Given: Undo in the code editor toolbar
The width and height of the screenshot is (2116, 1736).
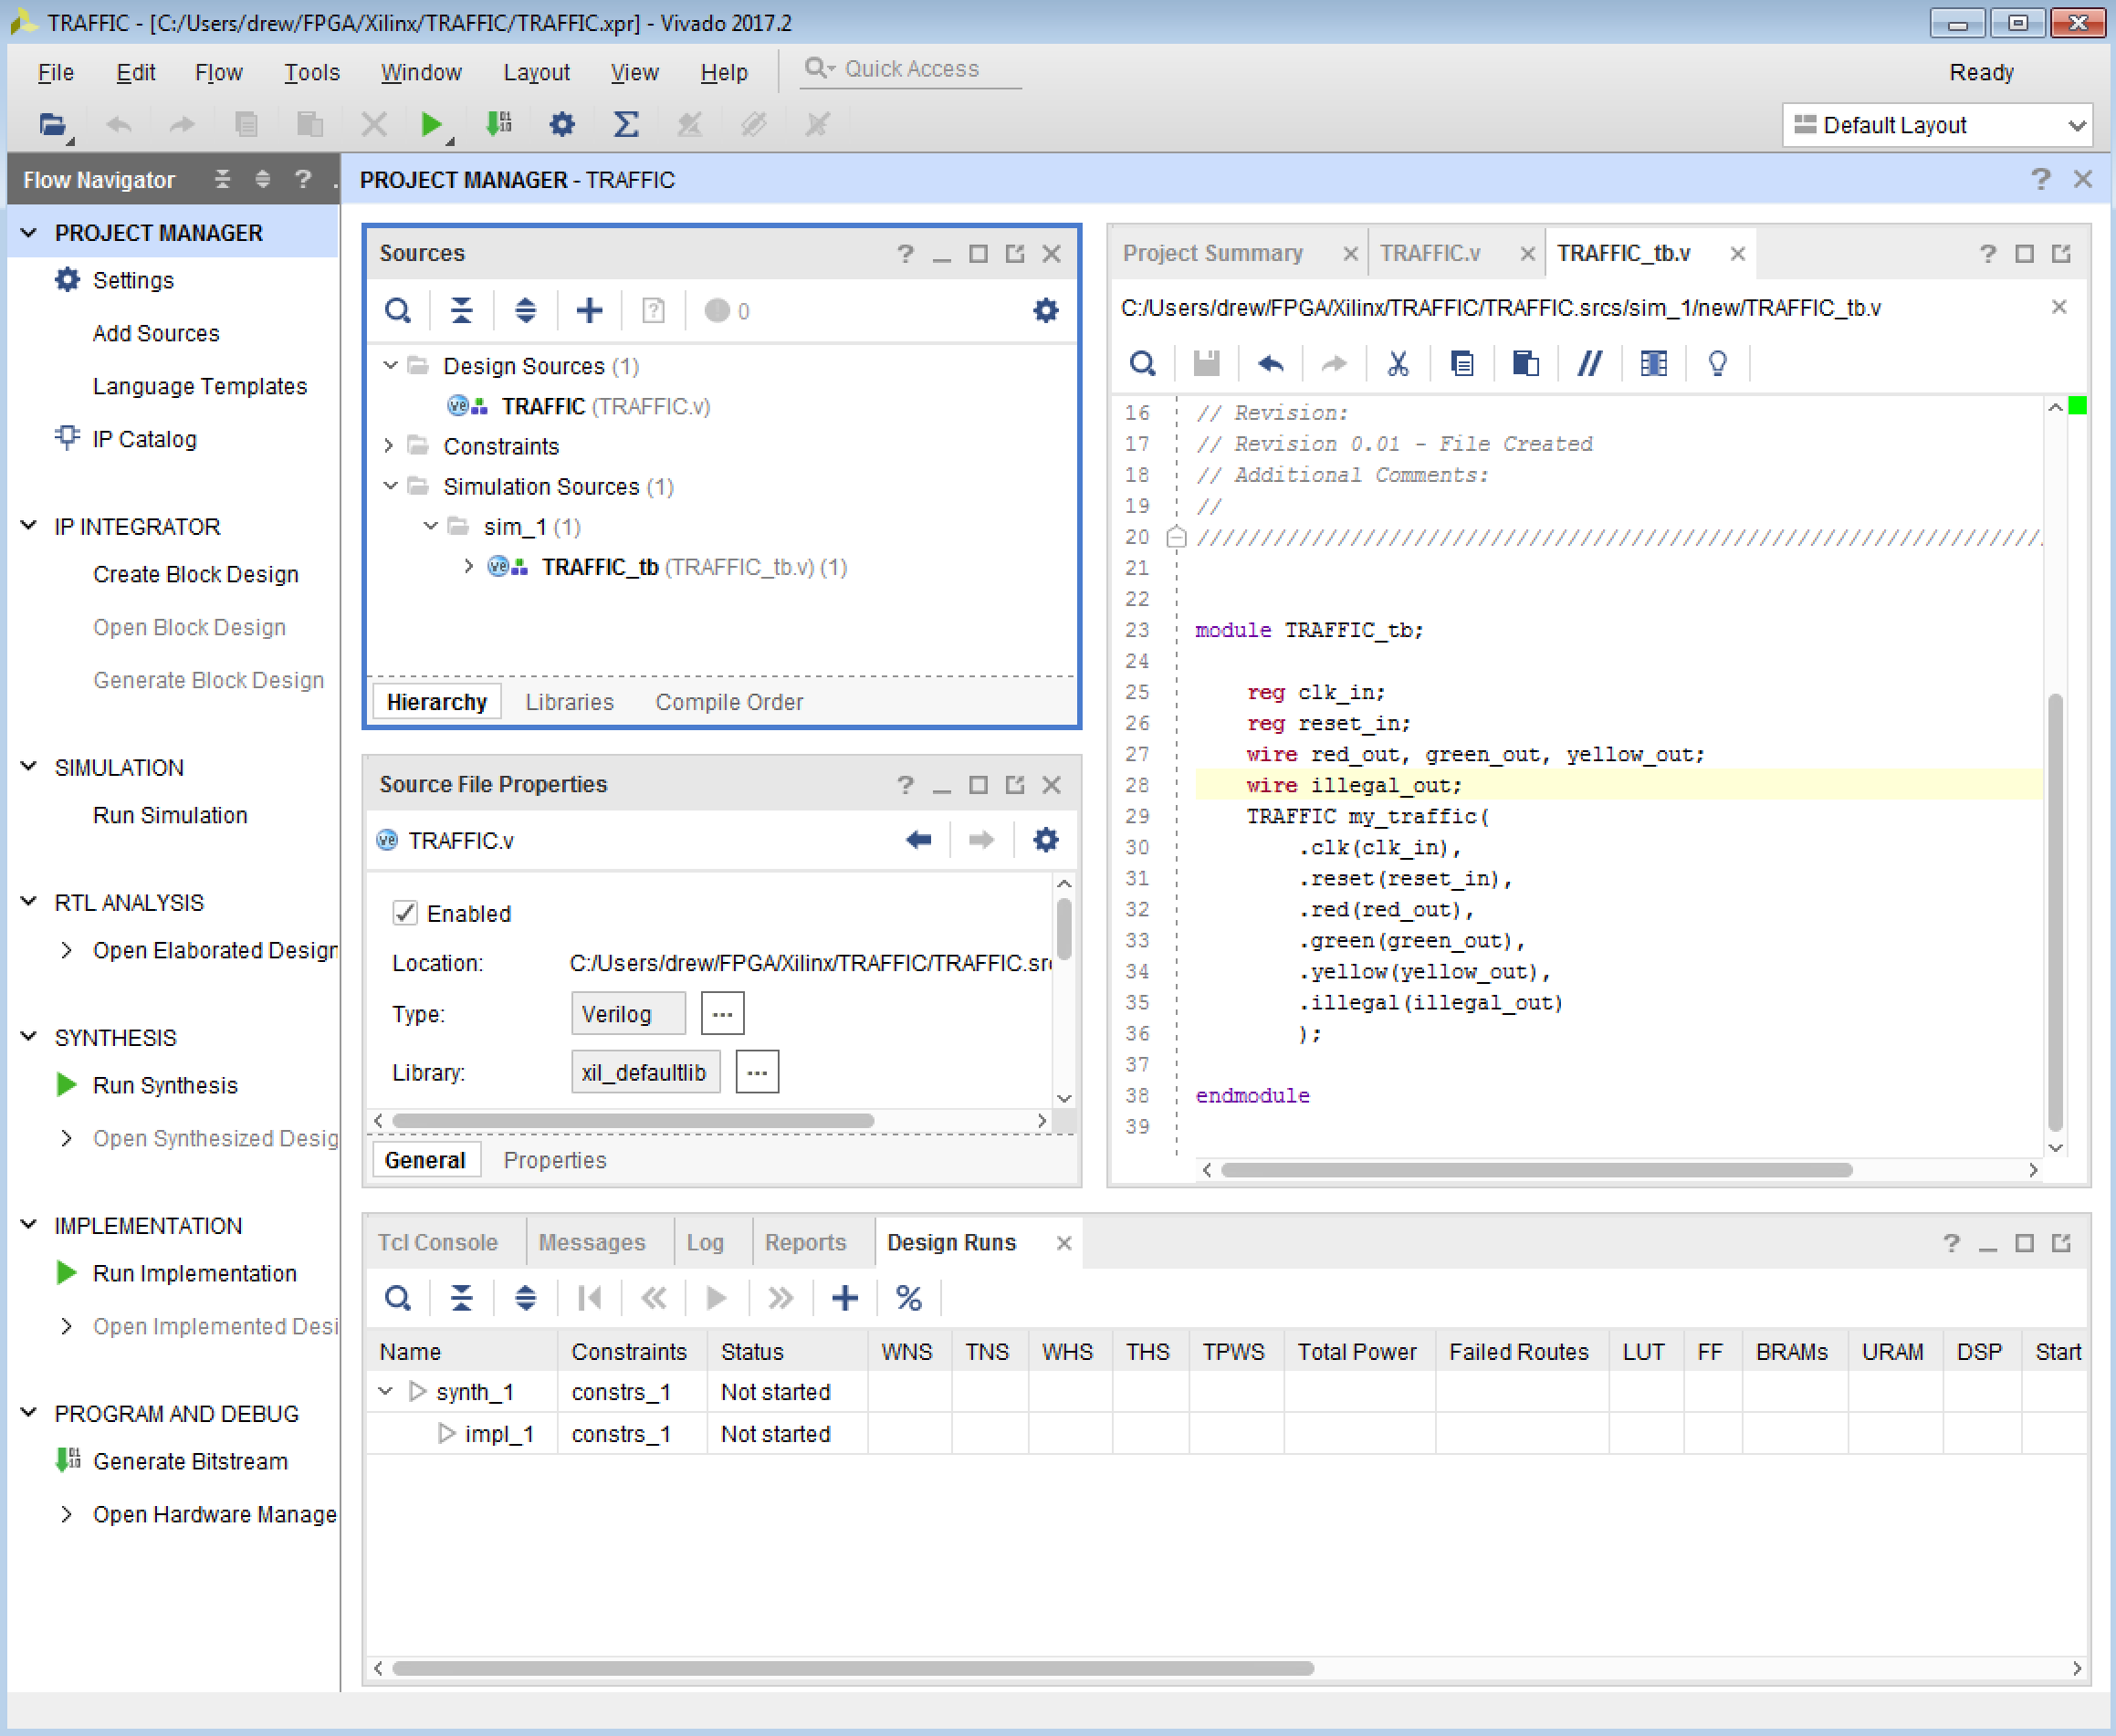Looking at the screenshot, I should pos(1270,364).
